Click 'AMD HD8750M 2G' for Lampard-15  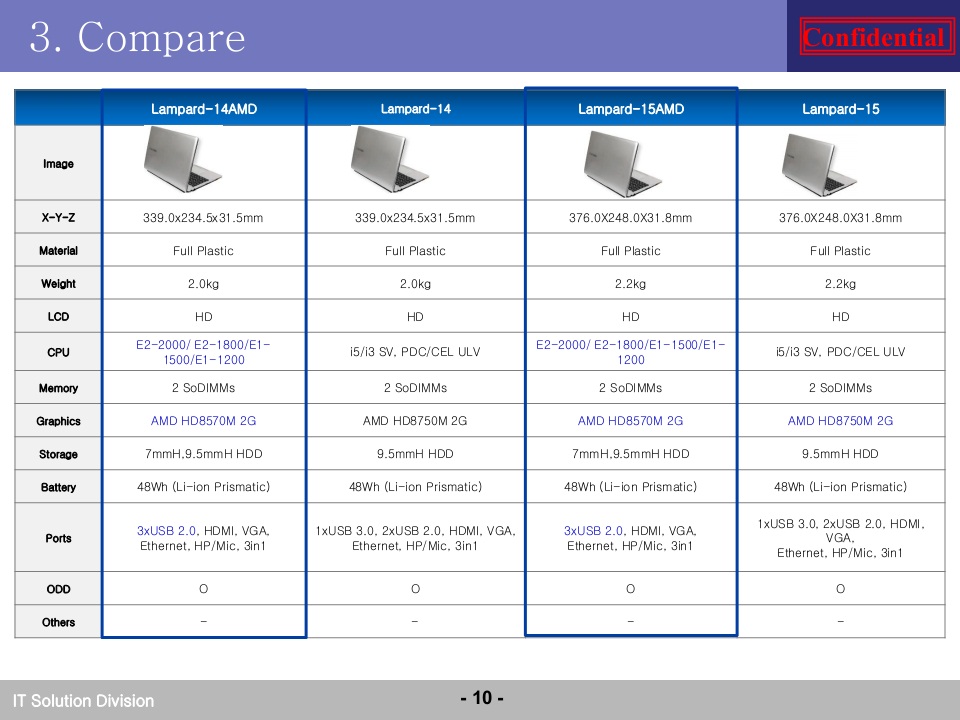(840, 421)
